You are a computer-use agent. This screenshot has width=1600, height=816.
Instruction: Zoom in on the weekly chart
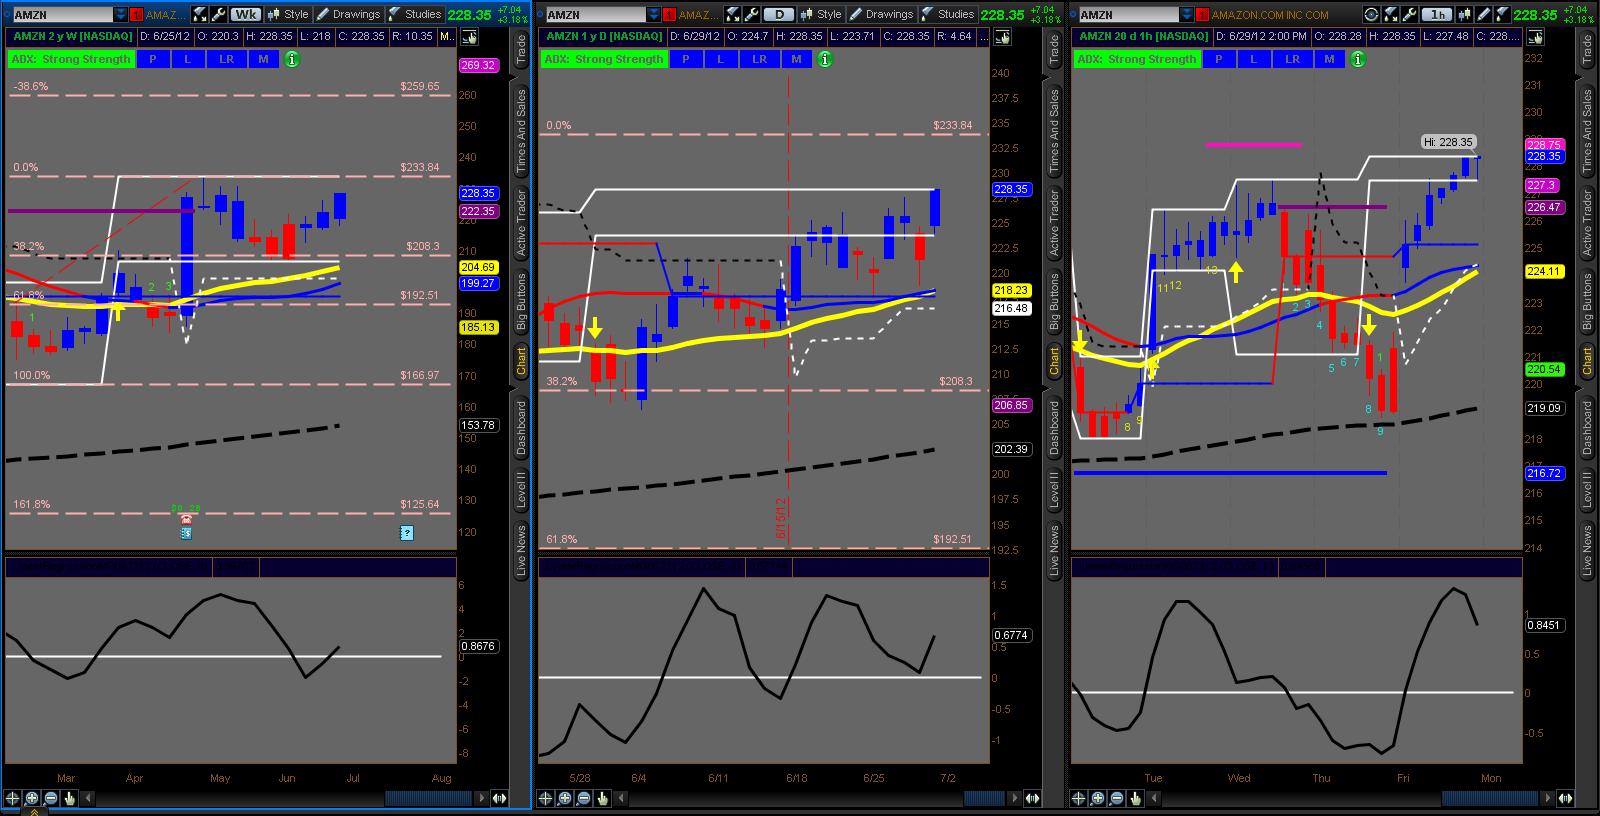point(32,798)
